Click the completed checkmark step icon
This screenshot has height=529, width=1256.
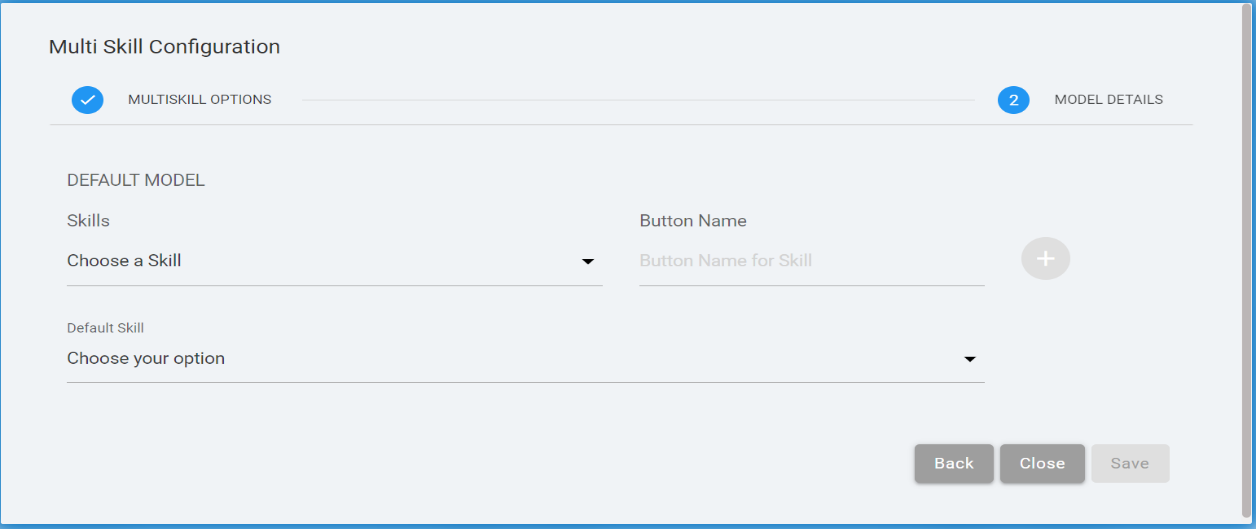point(87,100)
